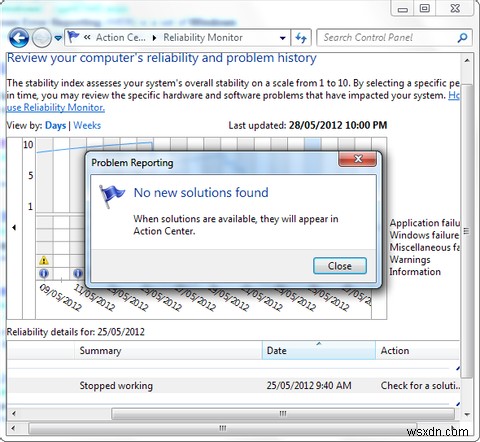Viewport: 480px width, 442px height.
Task: Click the 'Check for a soluti..' action link
Action: [x=420, y=386]
